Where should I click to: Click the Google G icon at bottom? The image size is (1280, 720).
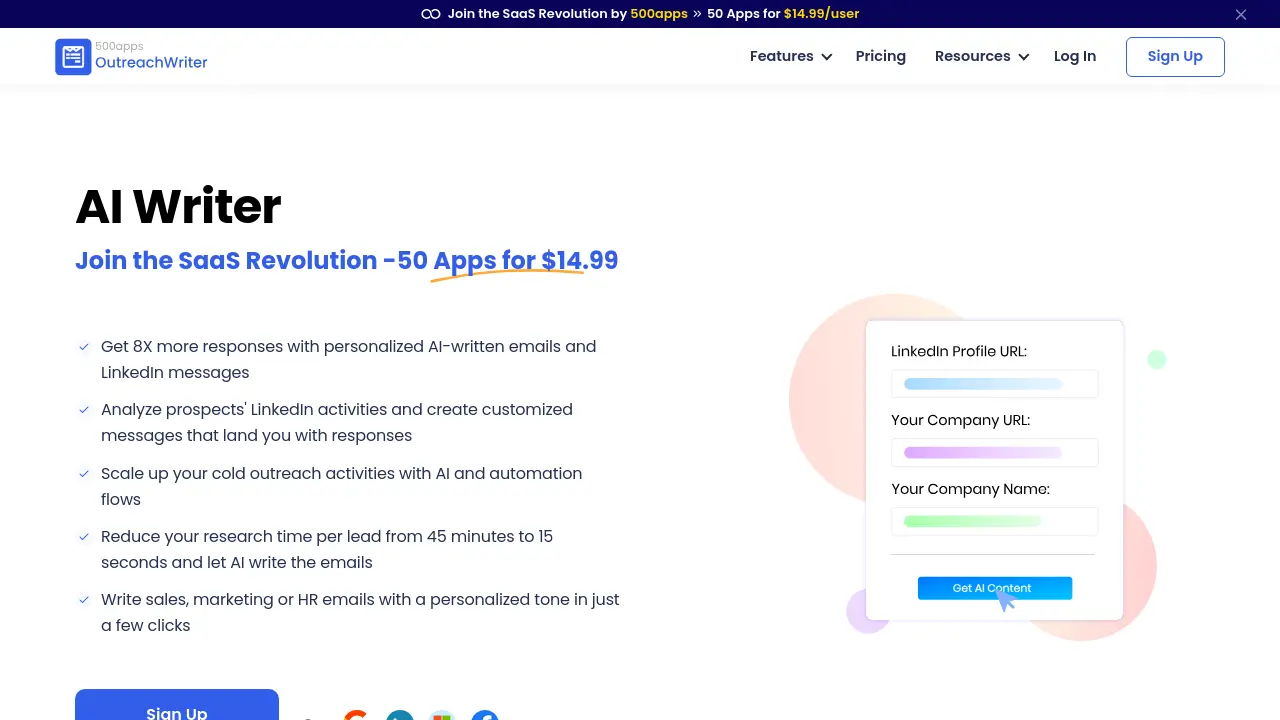click(356, 715)
